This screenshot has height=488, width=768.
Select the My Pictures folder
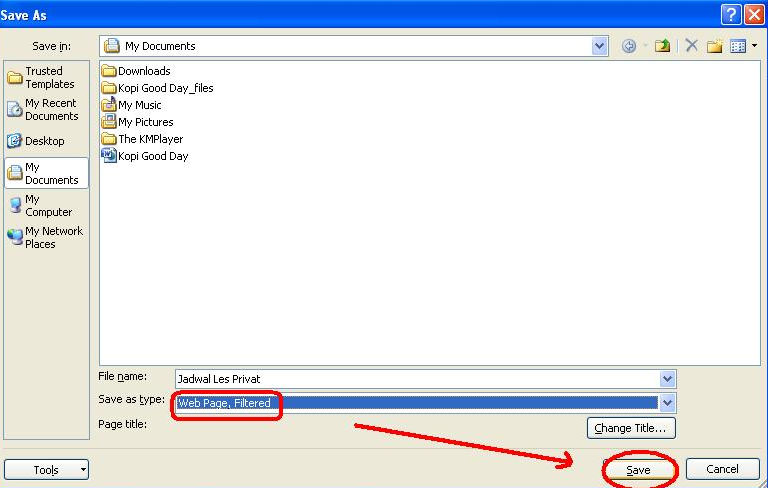coord(137,122)
